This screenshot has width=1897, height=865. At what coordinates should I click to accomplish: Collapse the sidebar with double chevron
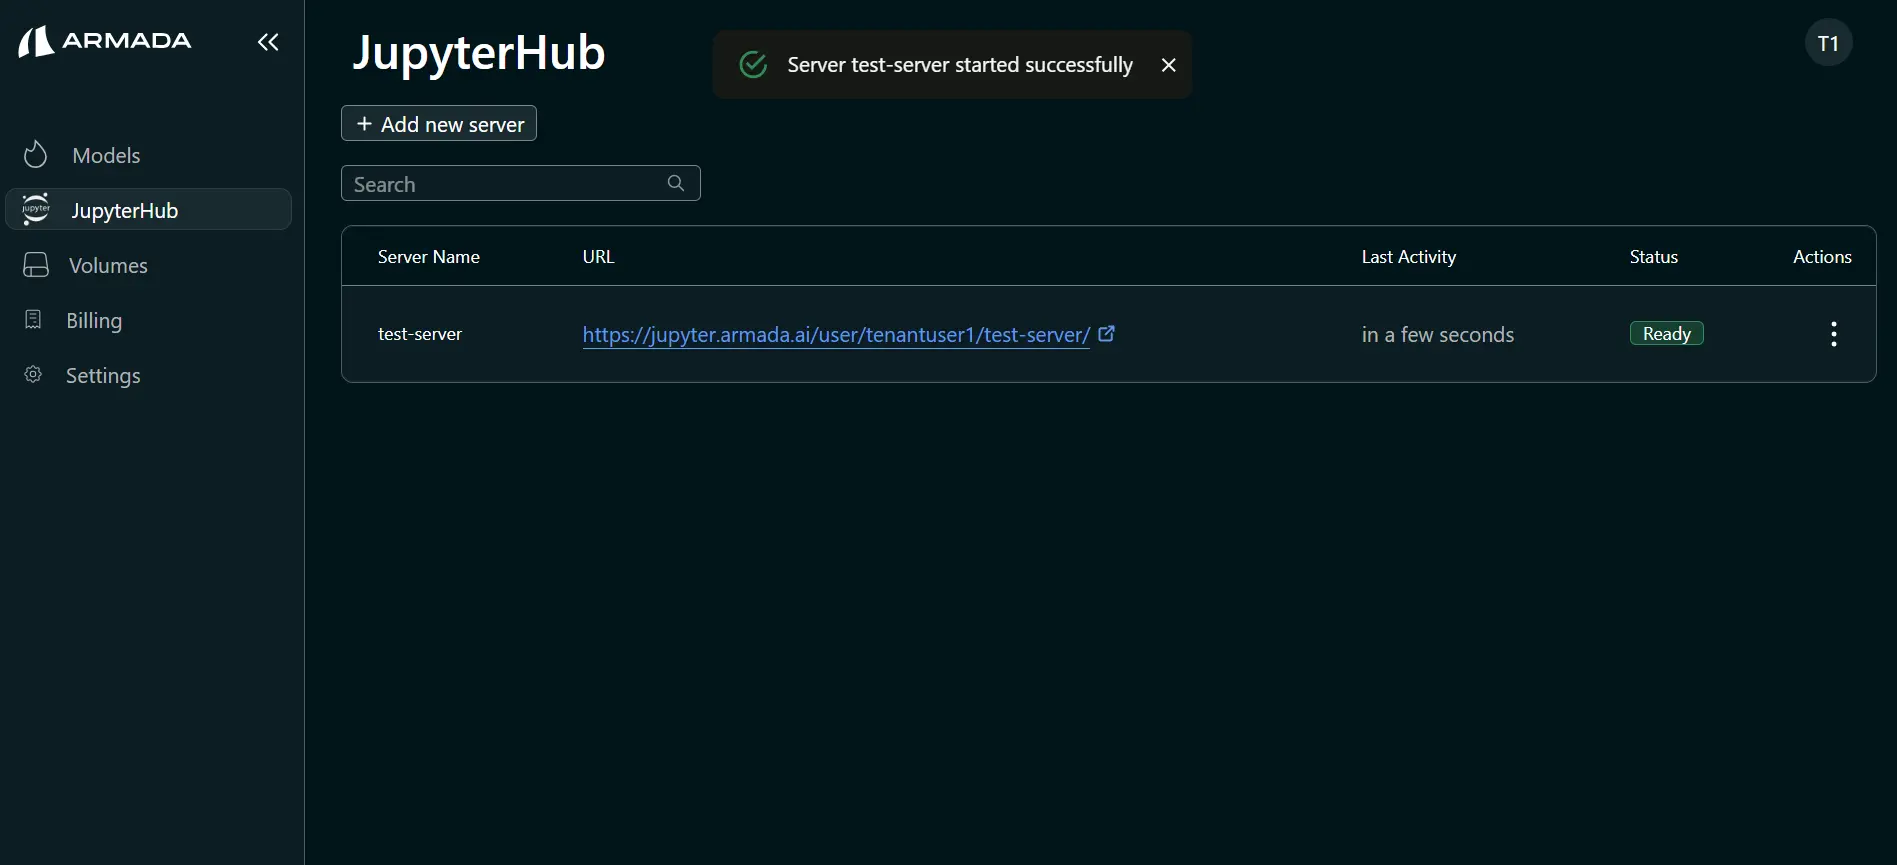(x=268, y=42)
